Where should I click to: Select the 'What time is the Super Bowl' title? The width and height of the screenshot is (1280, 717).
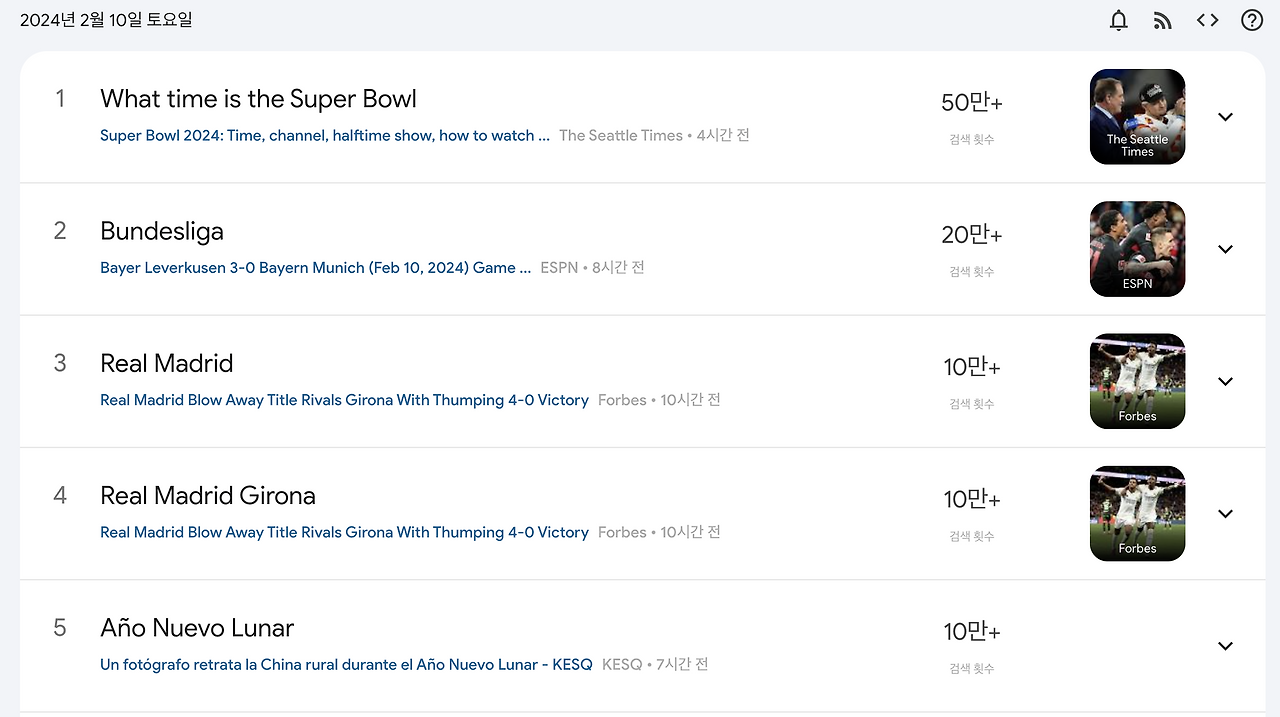pyautogui.click(x=258, y=99)
